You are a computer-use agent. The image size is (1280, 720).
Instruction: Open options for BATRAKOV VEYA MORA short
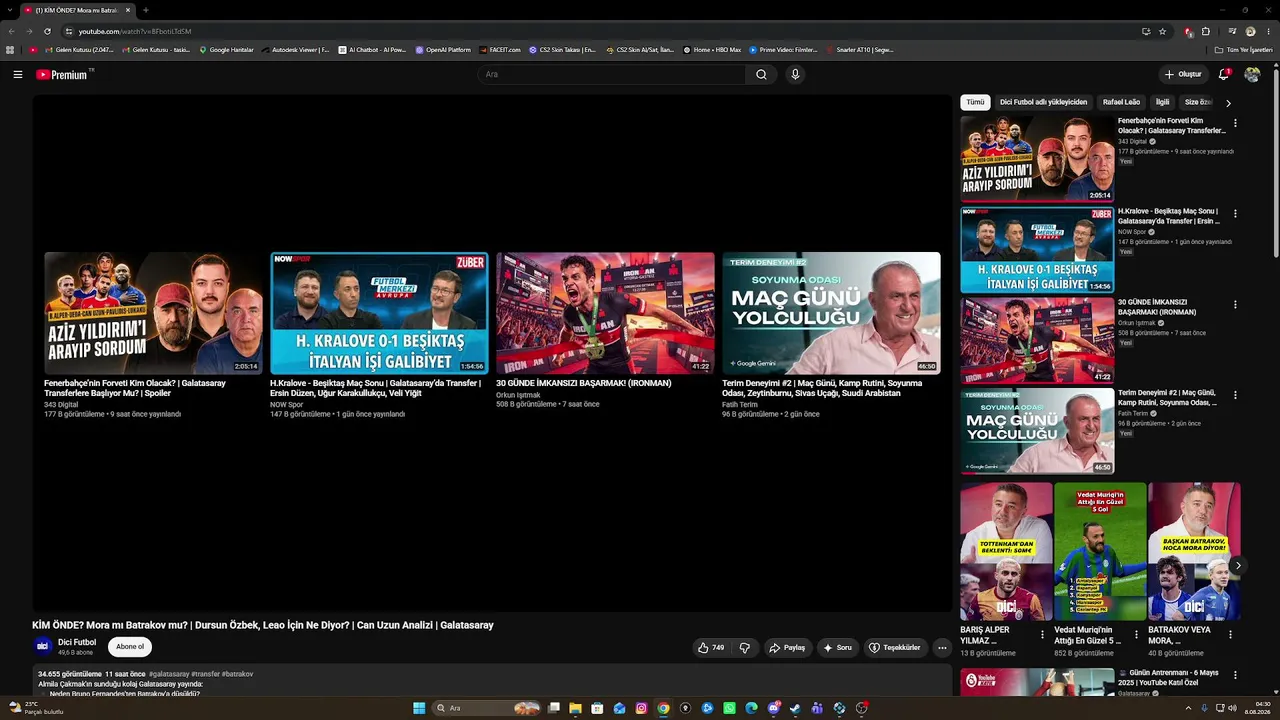[1230, 634]
